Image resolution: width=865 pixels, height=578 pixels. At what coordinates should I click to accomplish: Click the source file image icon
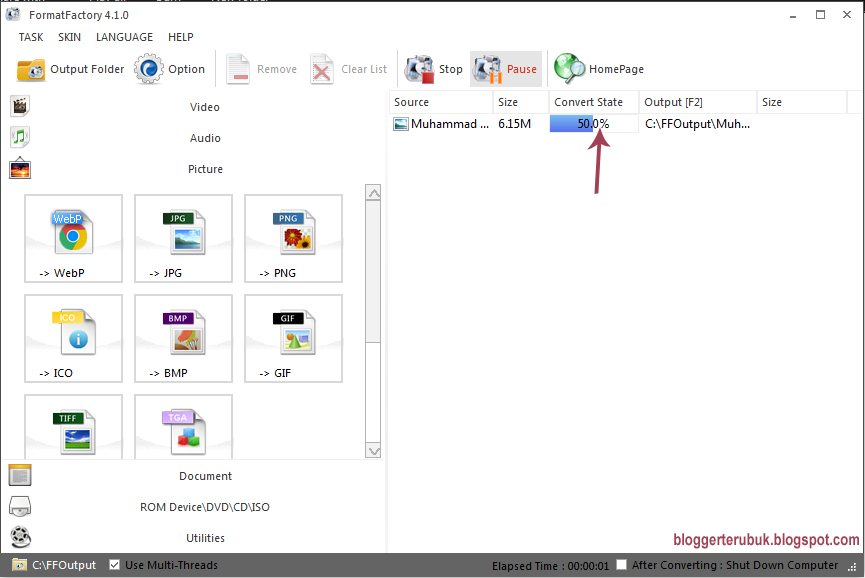tap(401, 124)
